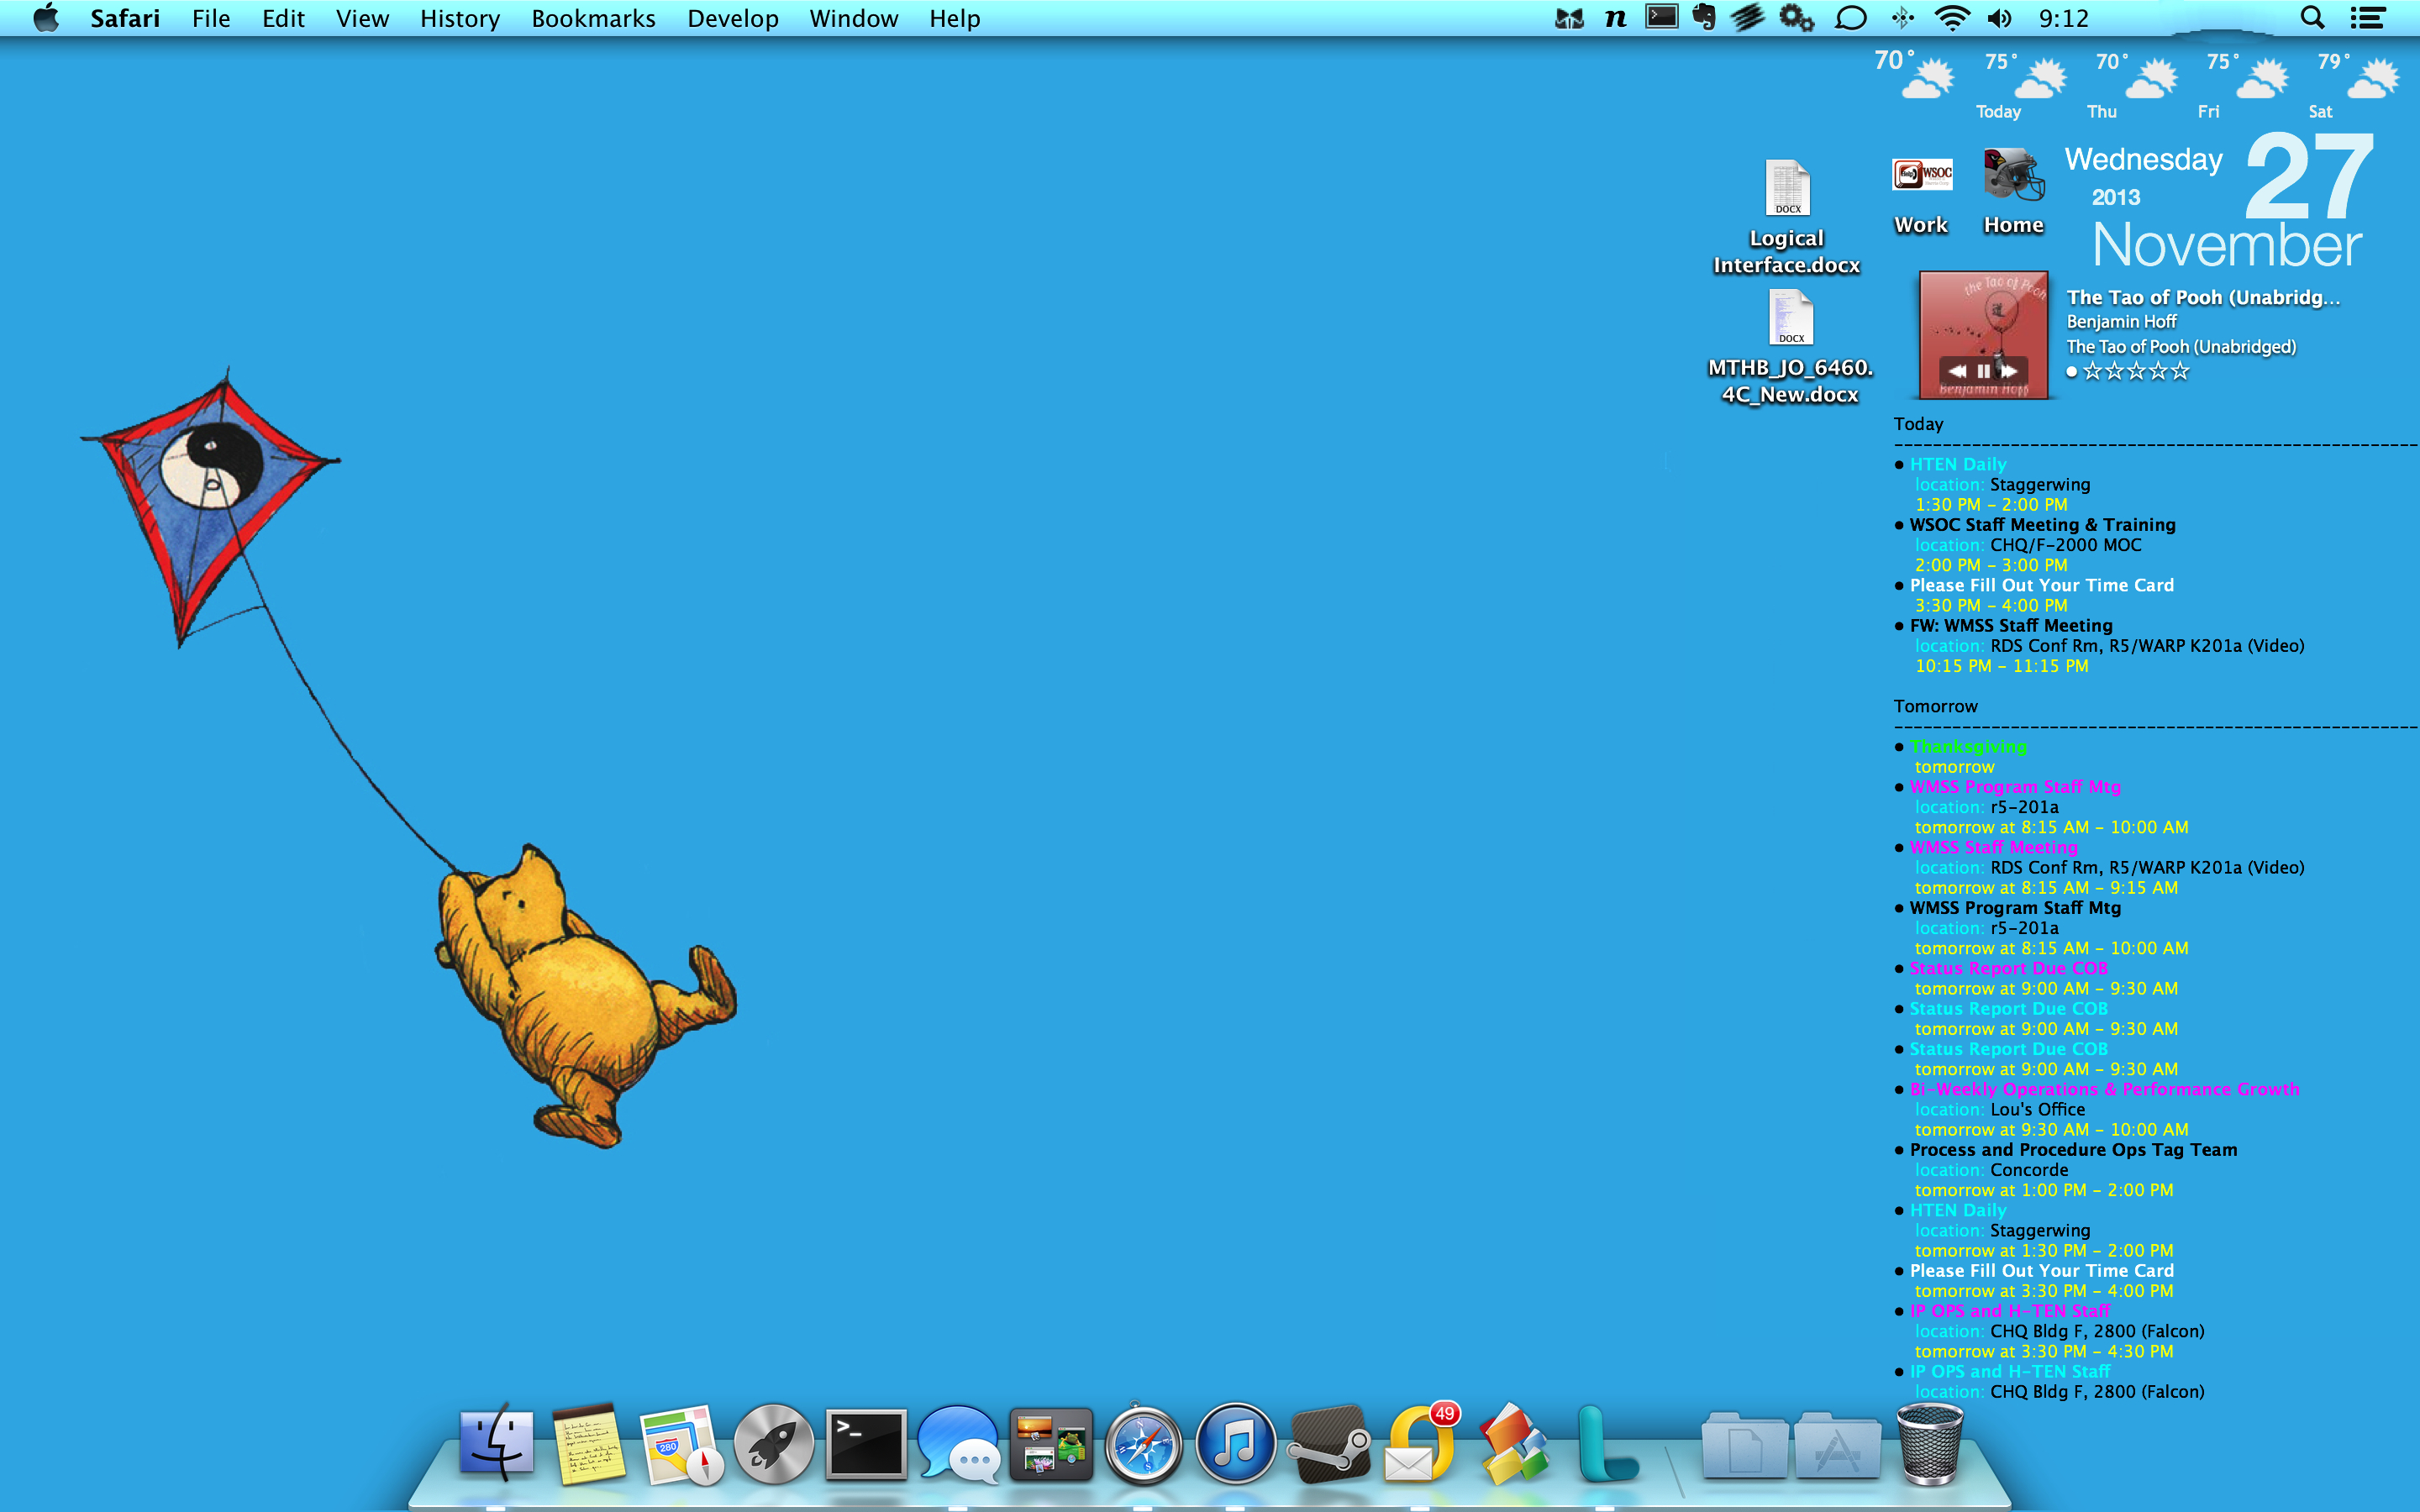Open the Documents folder stack in Dock
The image size is (2420, 1512).
1745,1446
